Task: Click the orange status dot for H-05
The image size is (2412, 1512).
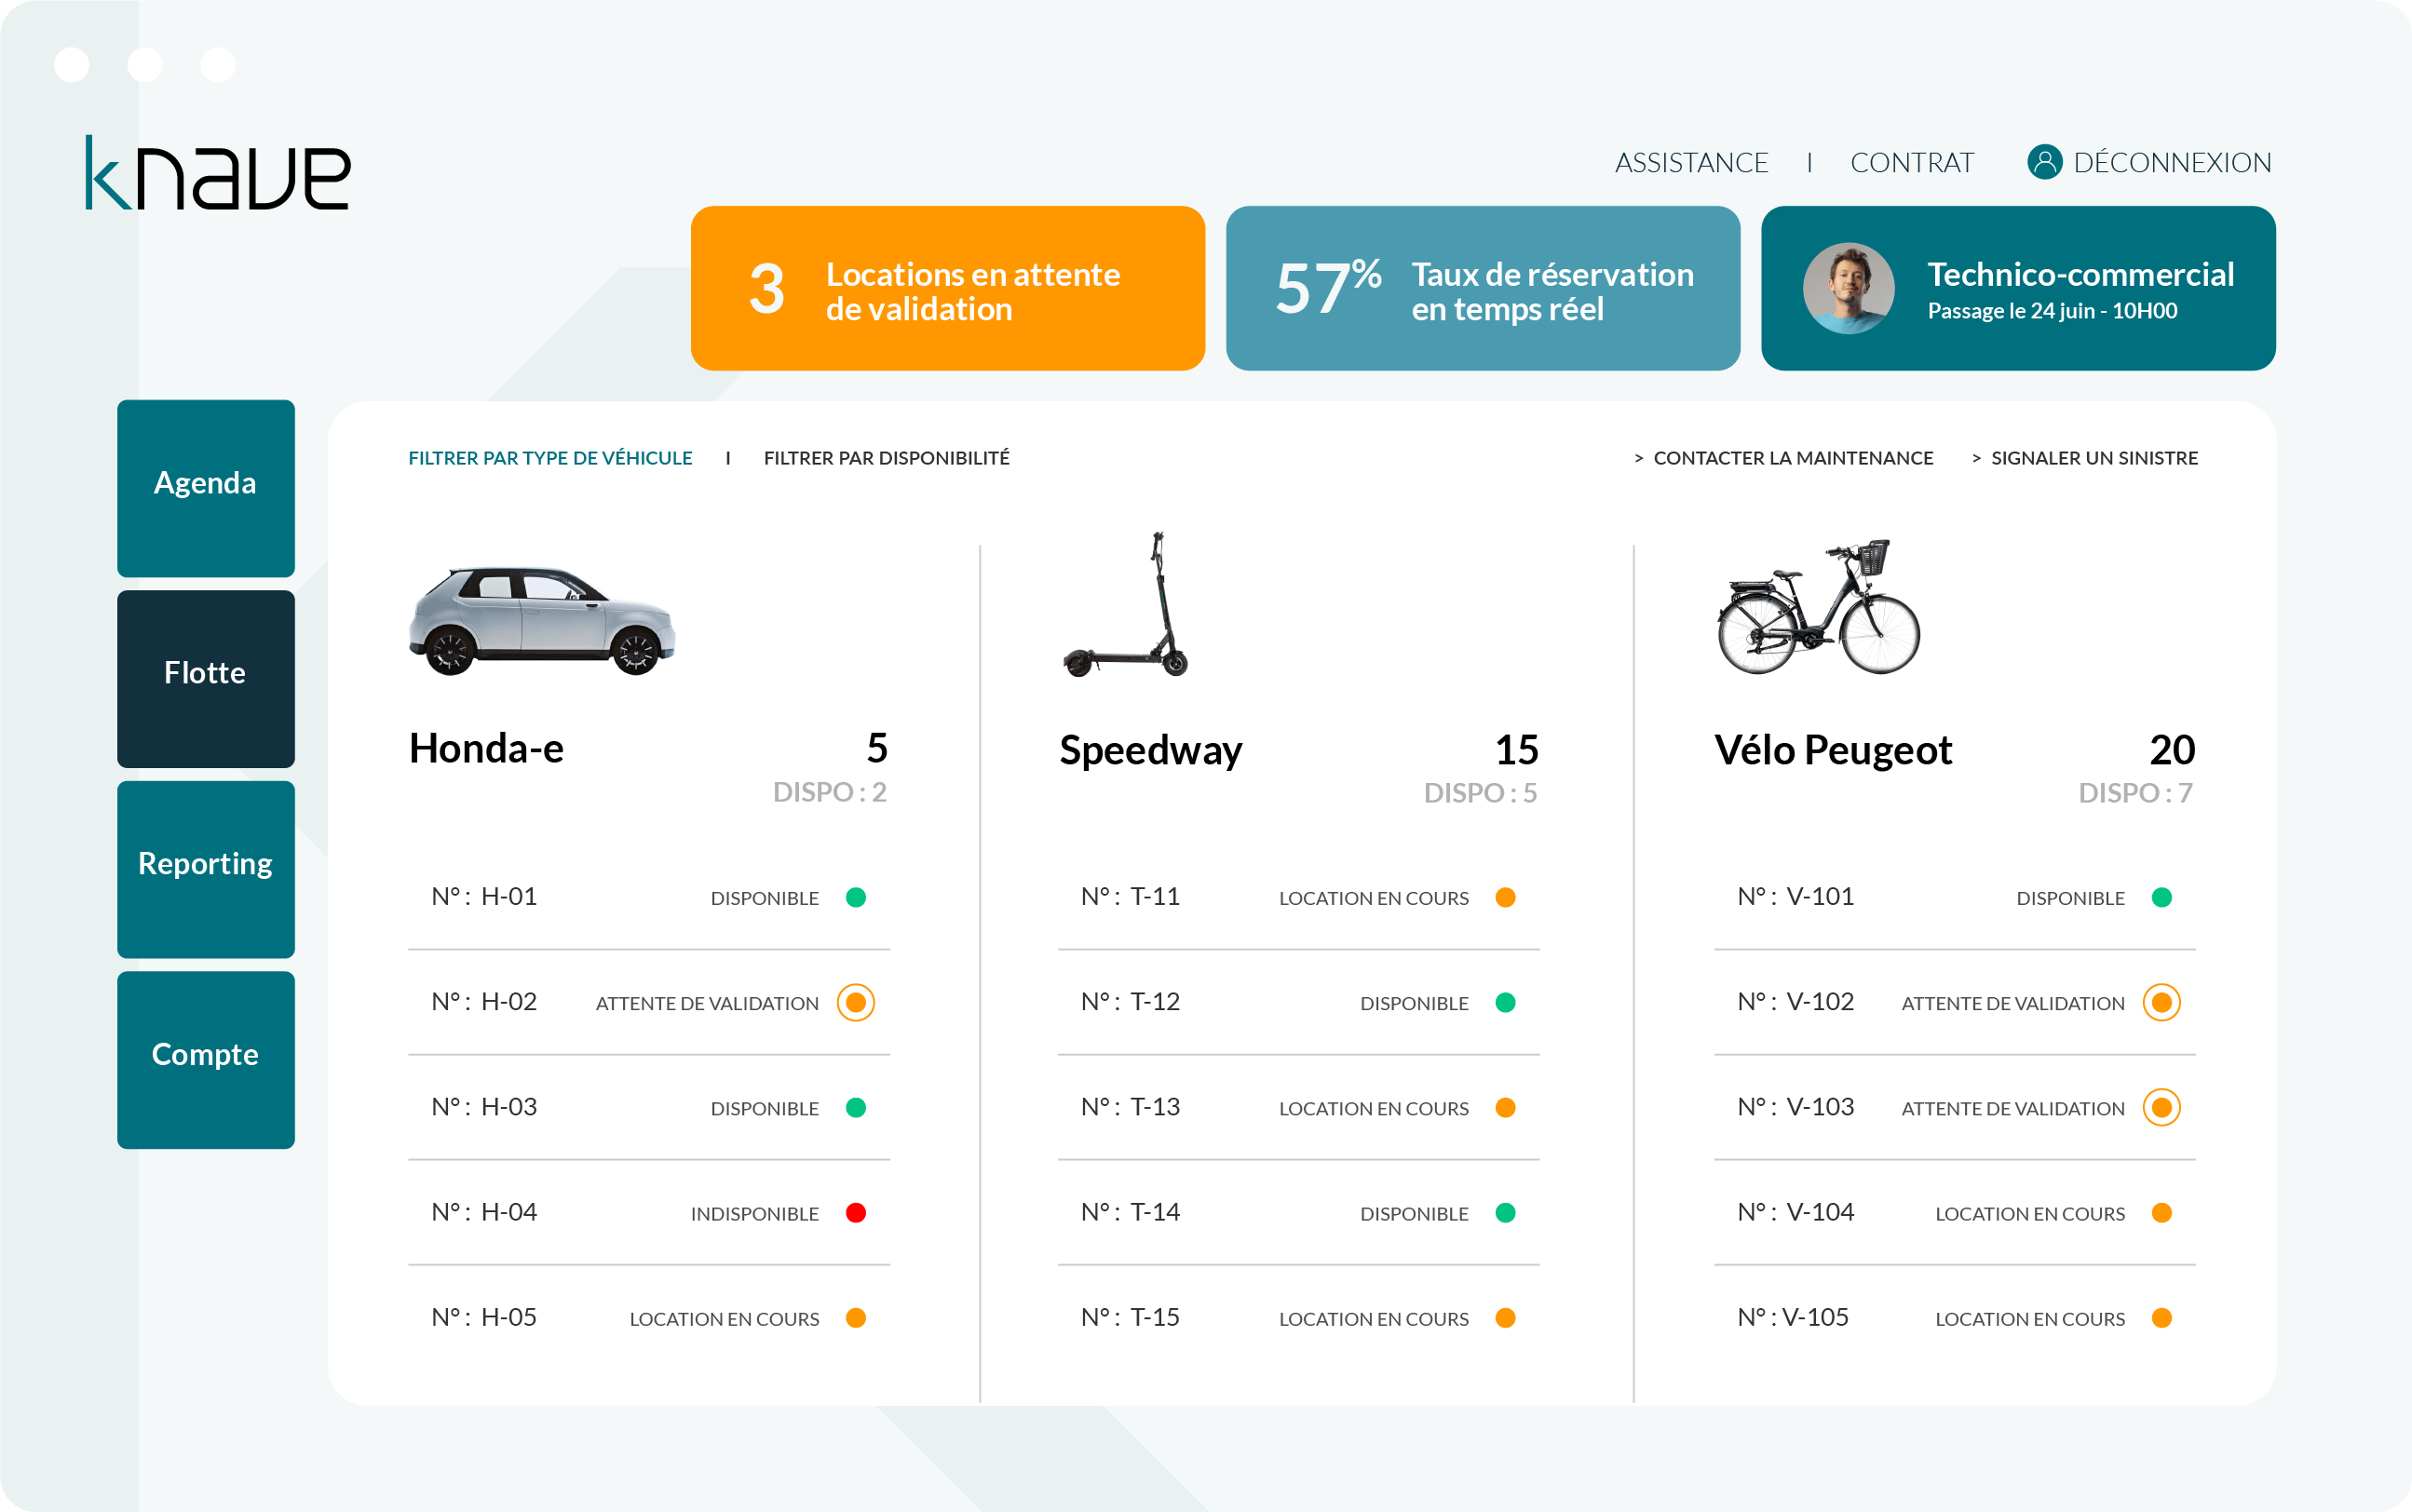Action: pyautogui.click(x=856, y=1317)
